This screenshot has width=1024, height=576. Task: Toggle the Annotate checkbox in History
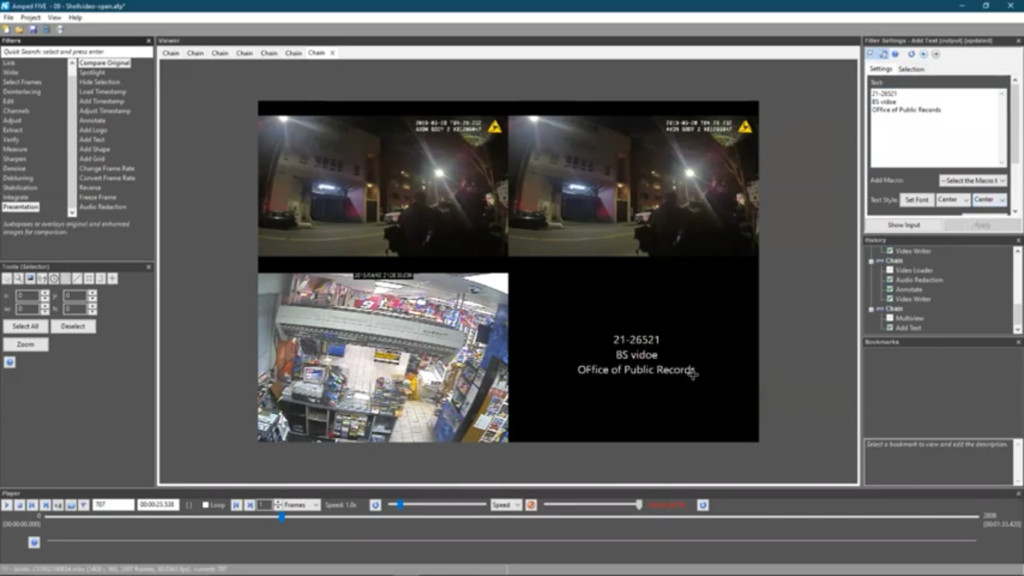point(889,289)
